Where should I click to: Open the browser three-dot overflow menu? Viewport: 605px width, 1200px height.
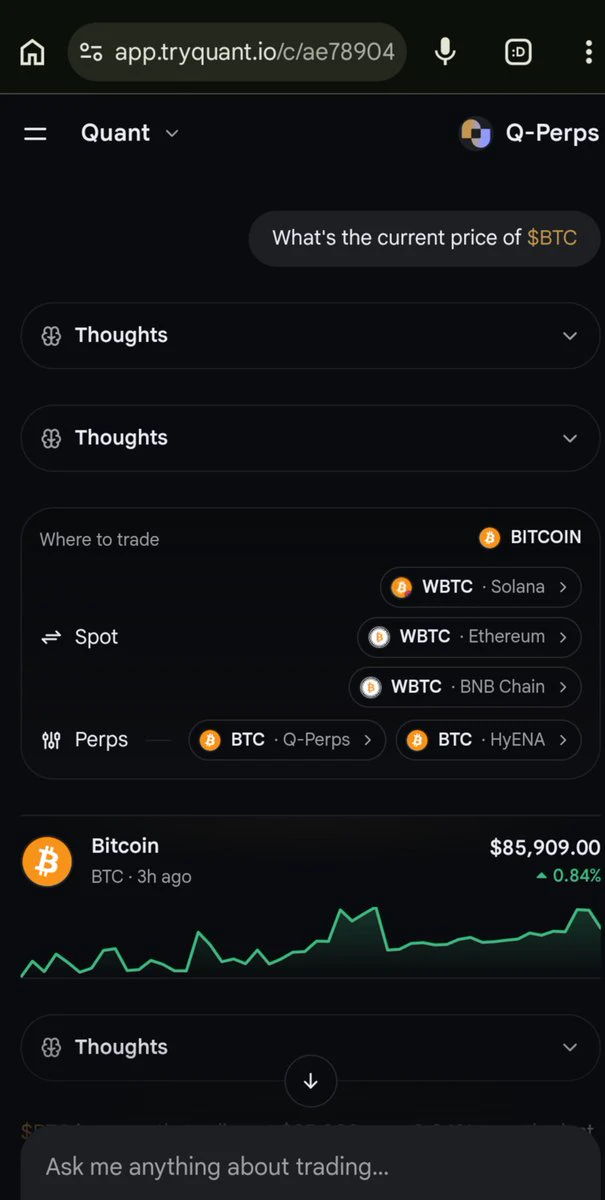[x=588, y=52]
